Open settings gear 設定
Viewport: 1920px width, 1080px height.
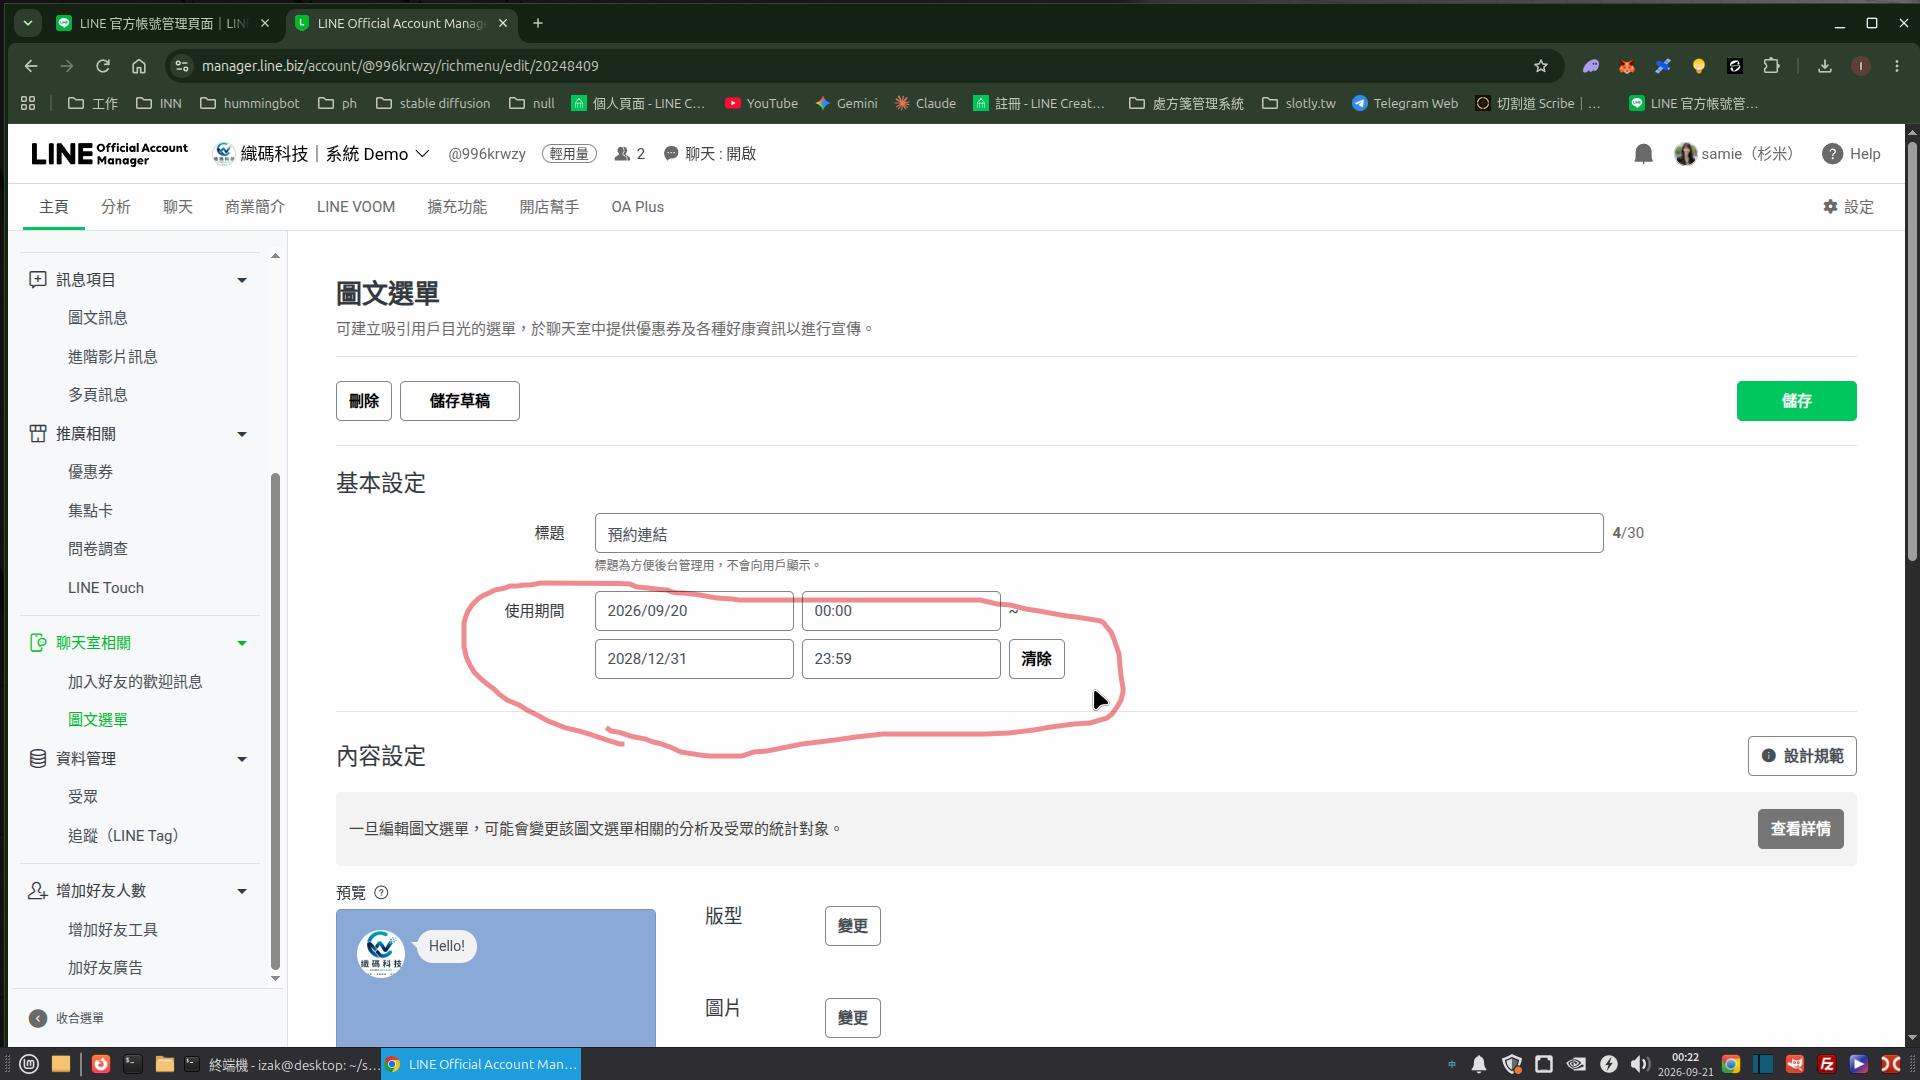coord(1848,207)
